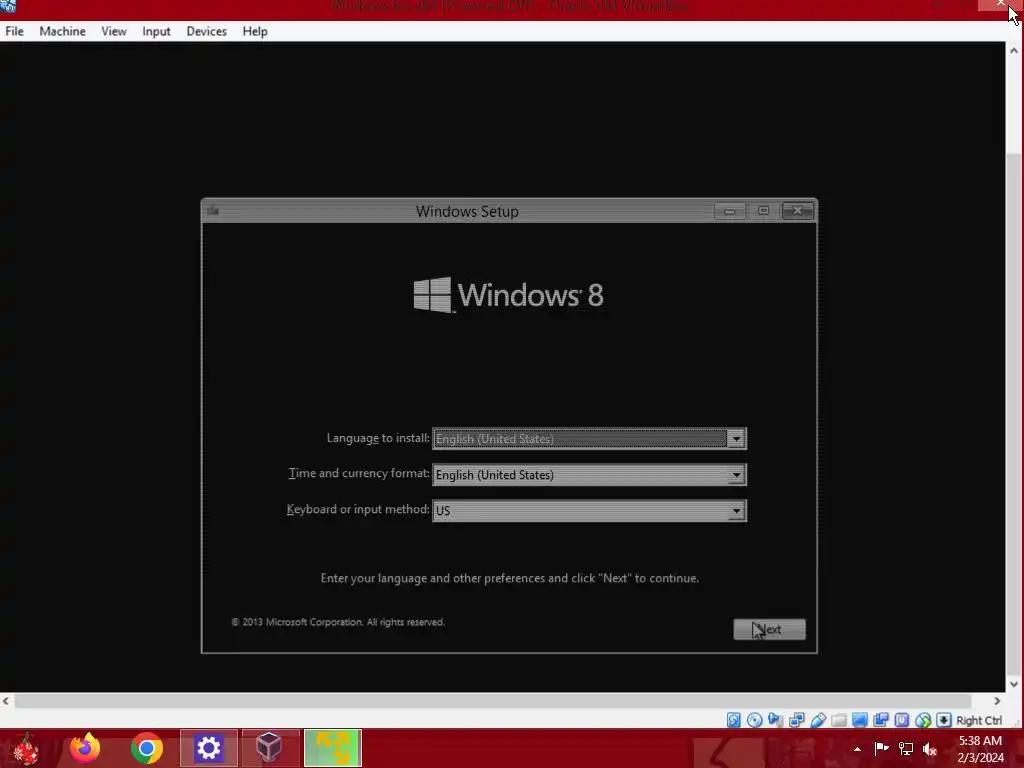Screen dimensions: 1024x768
Task: Close the Windows Setup dialog
Action: point(797,211)
